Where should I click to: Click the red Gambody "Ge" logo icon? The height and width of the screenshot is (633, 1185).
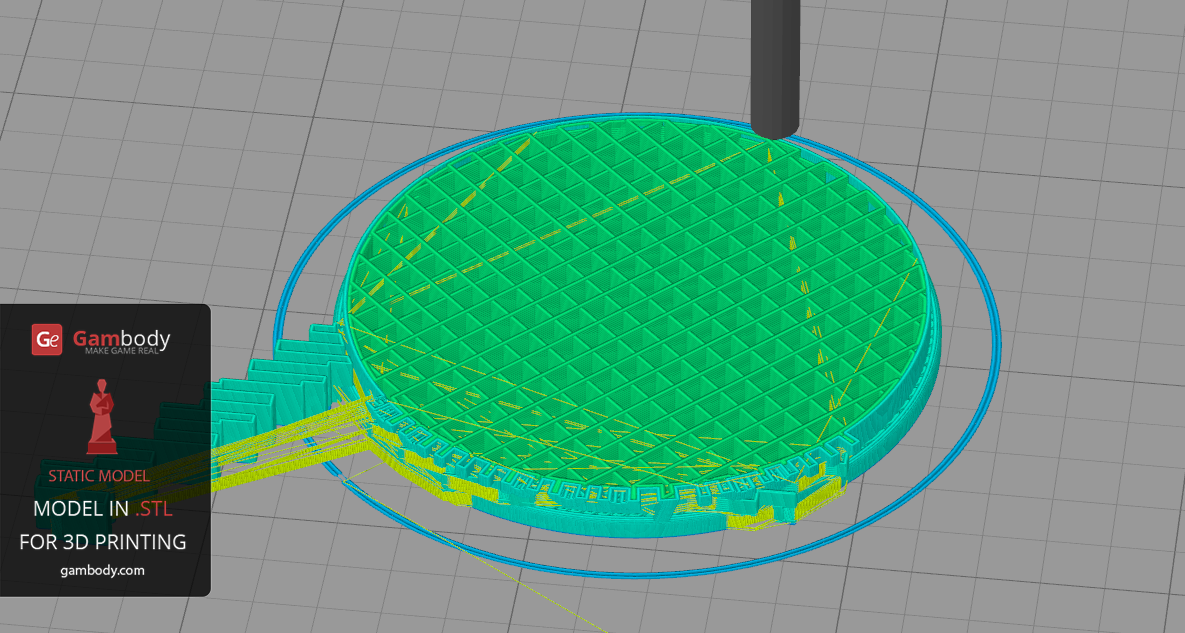click(x=48, y=340)
